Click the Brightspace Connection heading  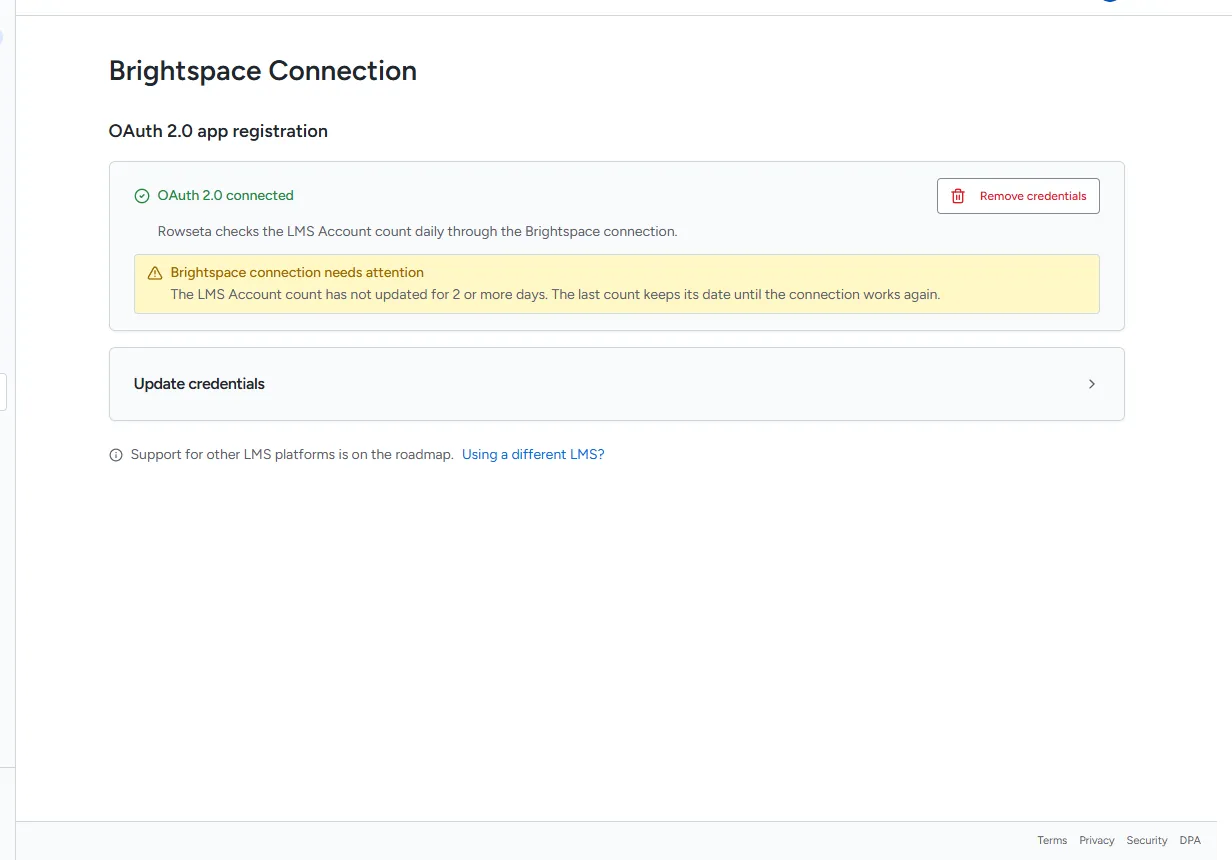[x=263, y=71]
